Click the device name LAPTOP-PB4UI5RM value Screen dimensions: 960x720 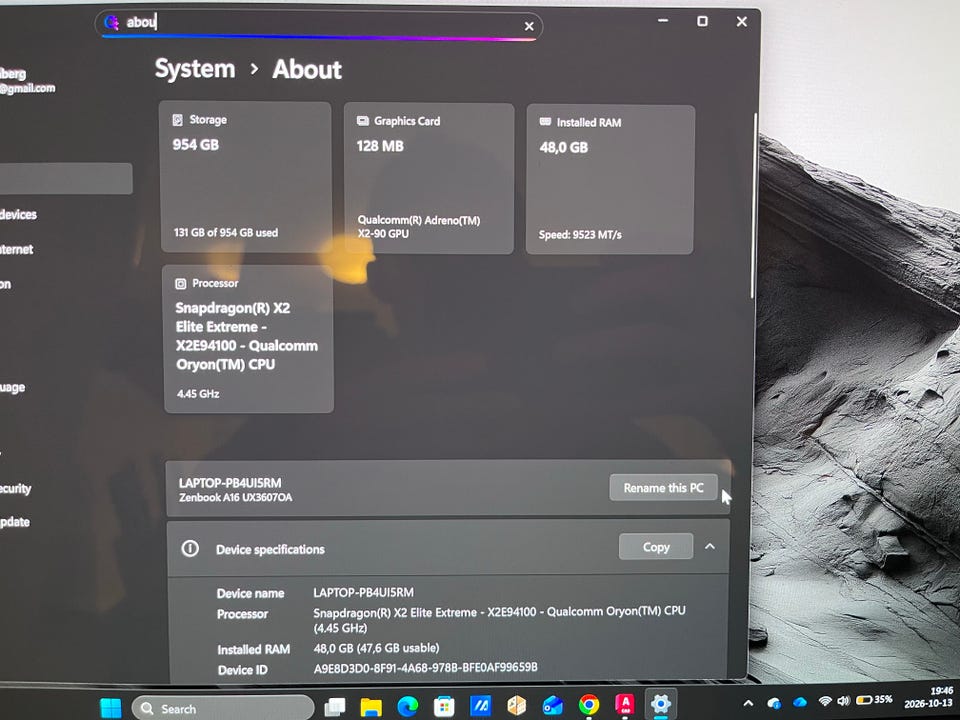364,593
